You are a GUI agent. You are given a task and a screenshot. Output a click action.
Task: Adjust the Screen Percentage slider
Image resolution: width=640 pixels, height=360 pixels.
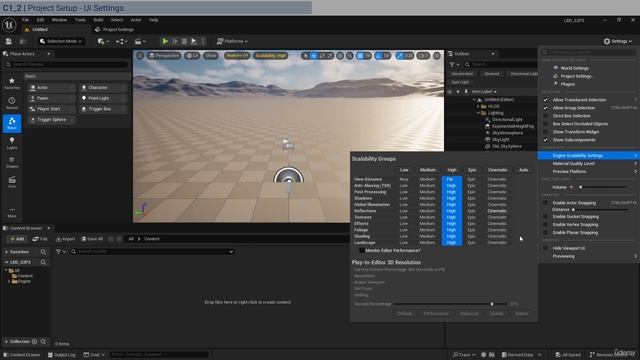[x=451, y=304]
